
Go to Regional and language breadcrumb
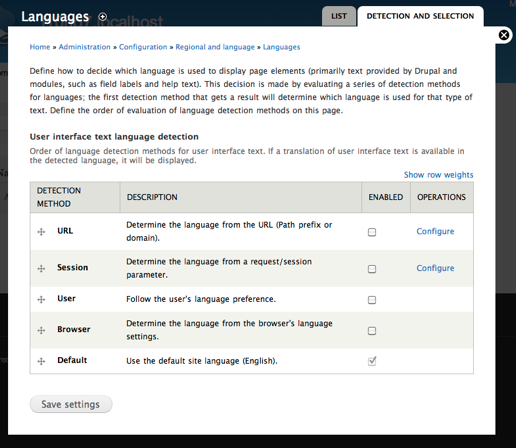tap(215, 47)
